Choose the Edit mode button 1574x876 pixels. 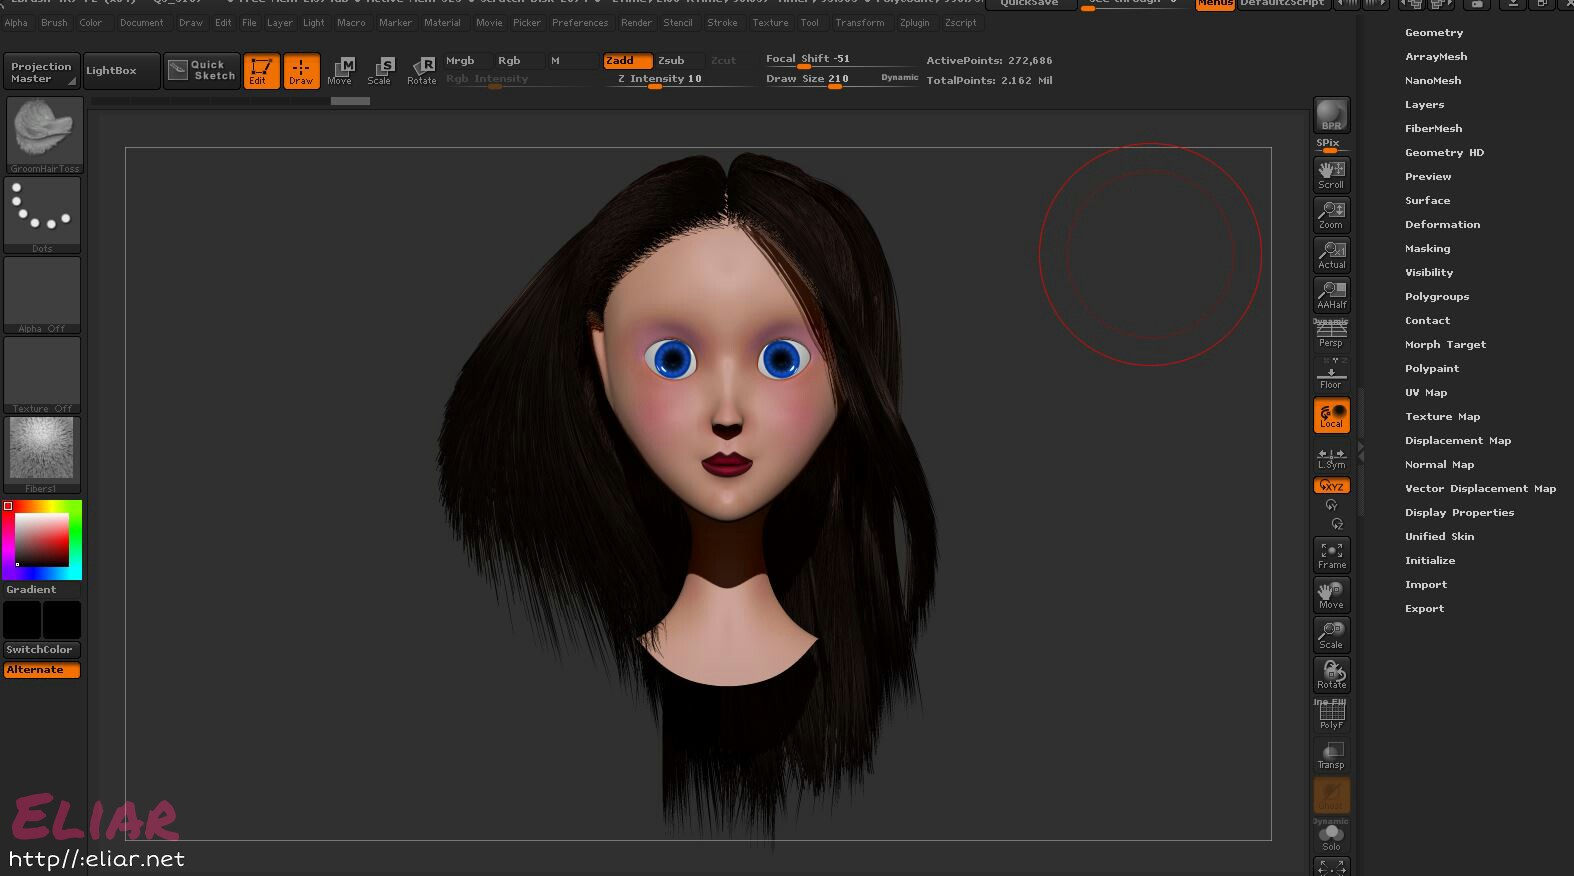pos(261,70)
